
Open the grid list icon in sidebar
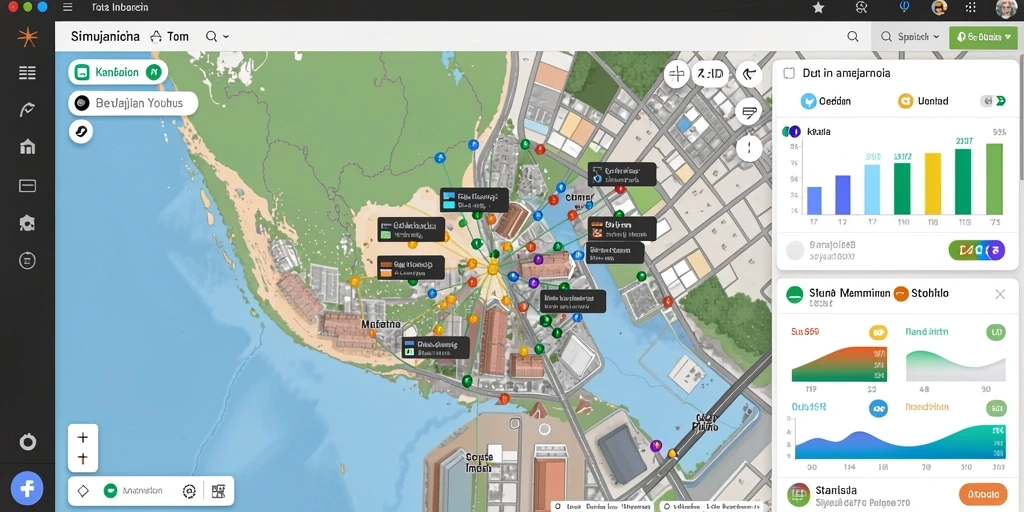[27, 73]
